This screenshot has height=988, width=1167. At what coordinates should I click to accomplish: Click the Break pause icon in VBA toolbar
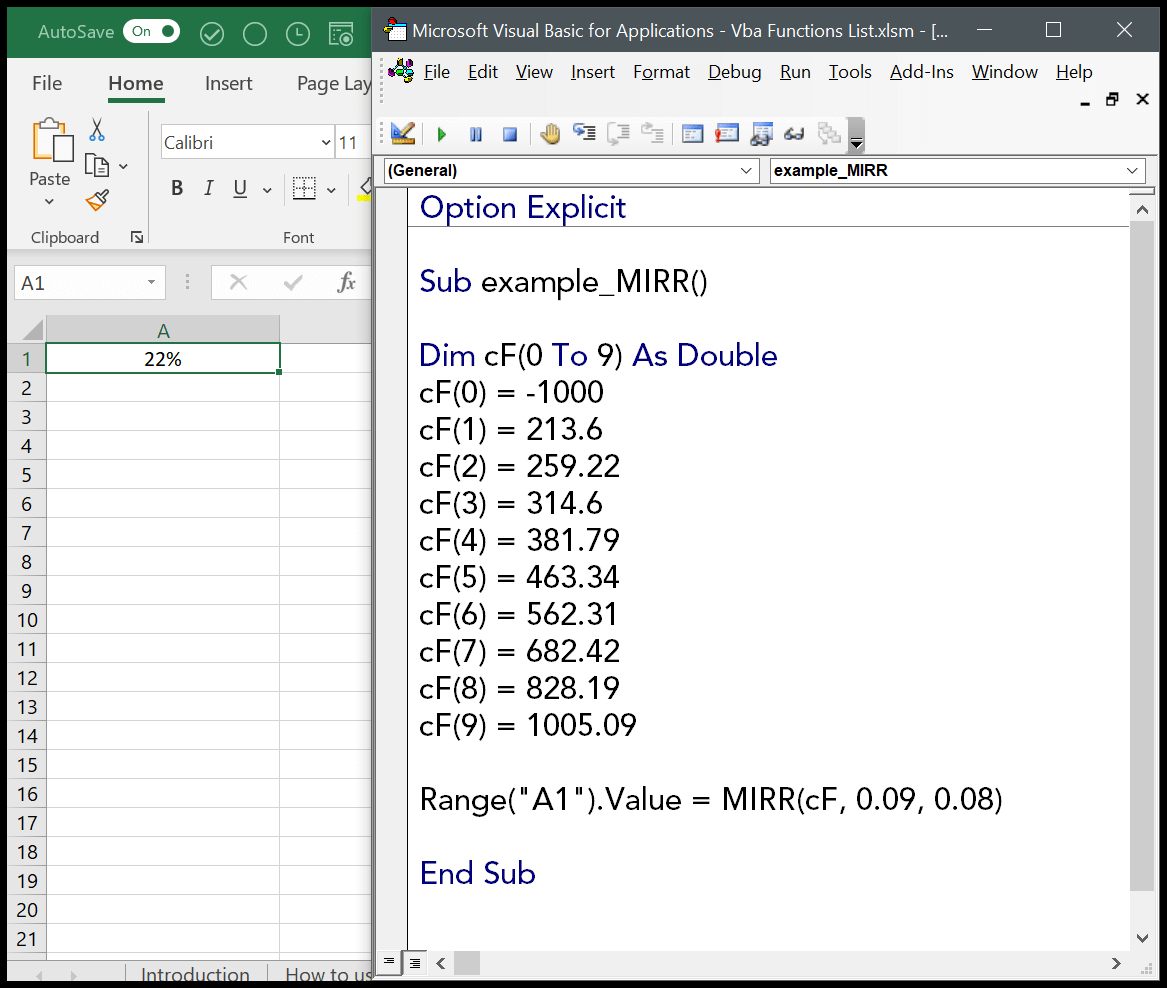tap(476, 134)
